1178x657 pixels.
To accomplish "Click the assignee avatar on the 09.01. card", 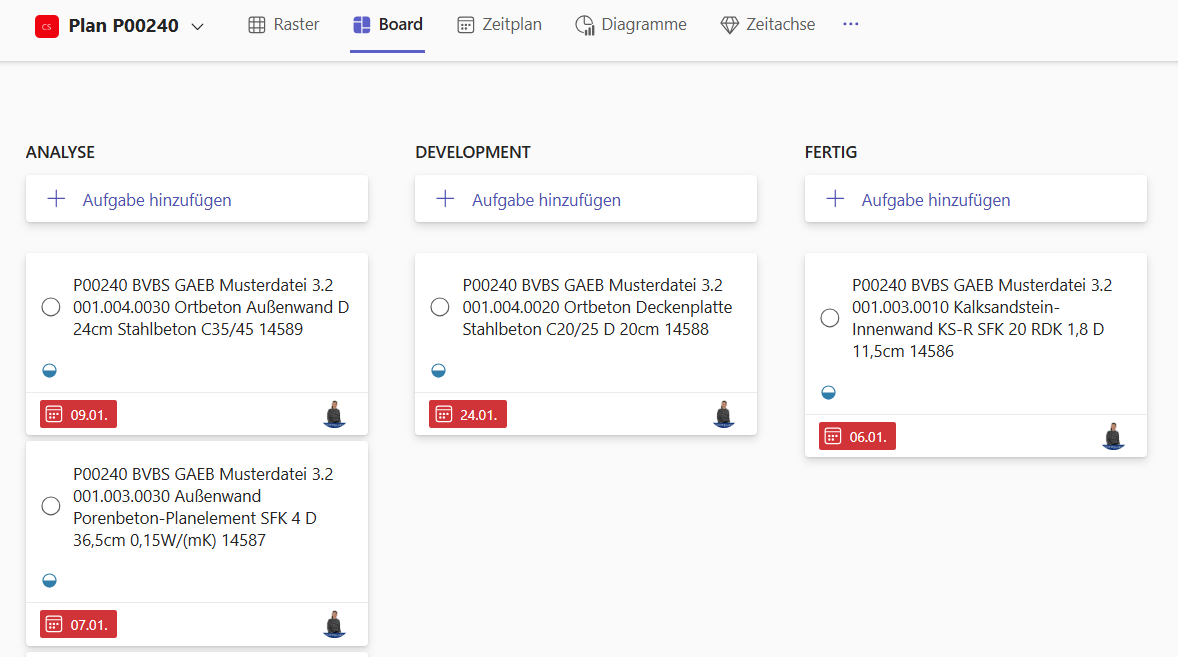I will (335, 414).
